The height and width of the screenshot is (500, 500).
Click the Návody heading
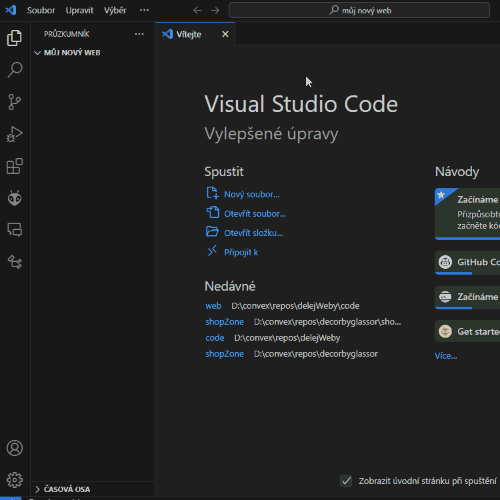pos(457,172)
